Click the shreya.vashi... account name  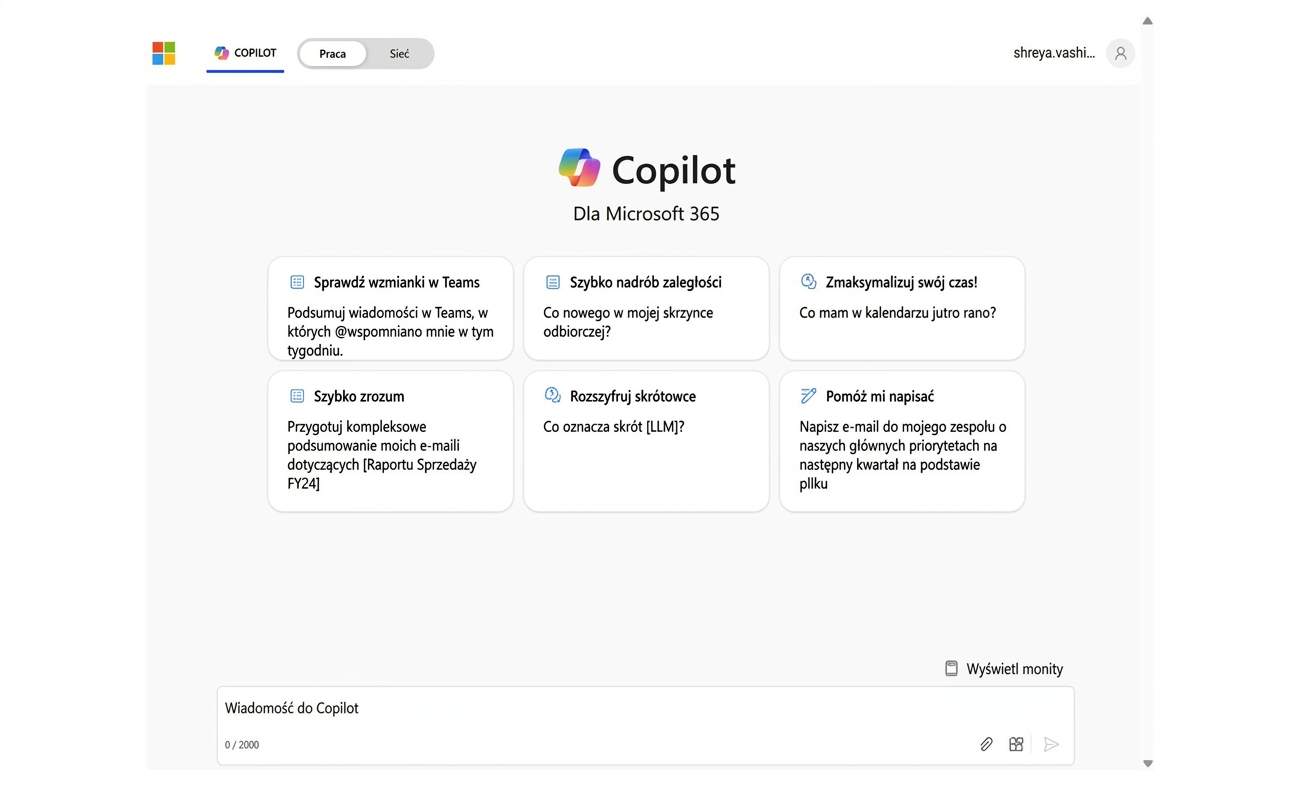pyautogui.click(x=1054, y=53)
